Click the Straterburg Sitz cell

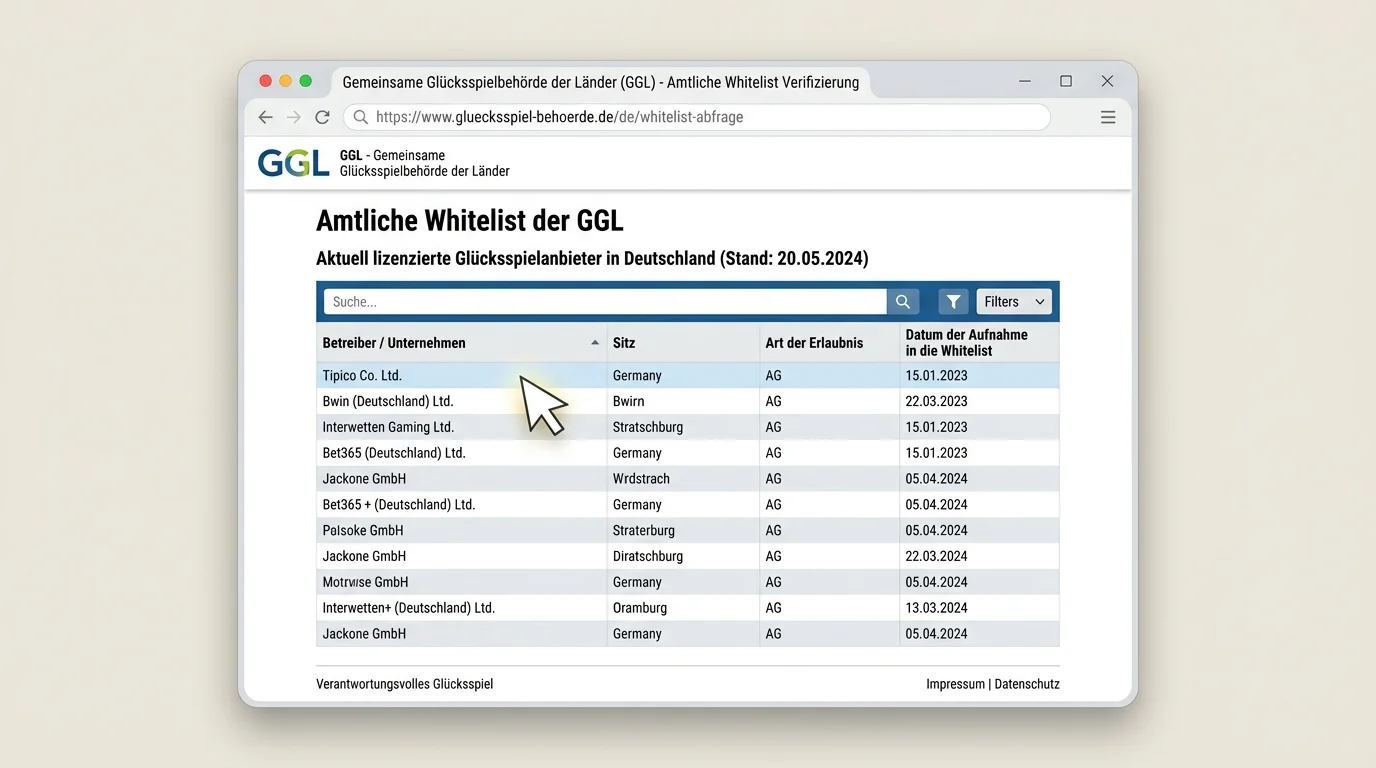[x=644, y=530]
